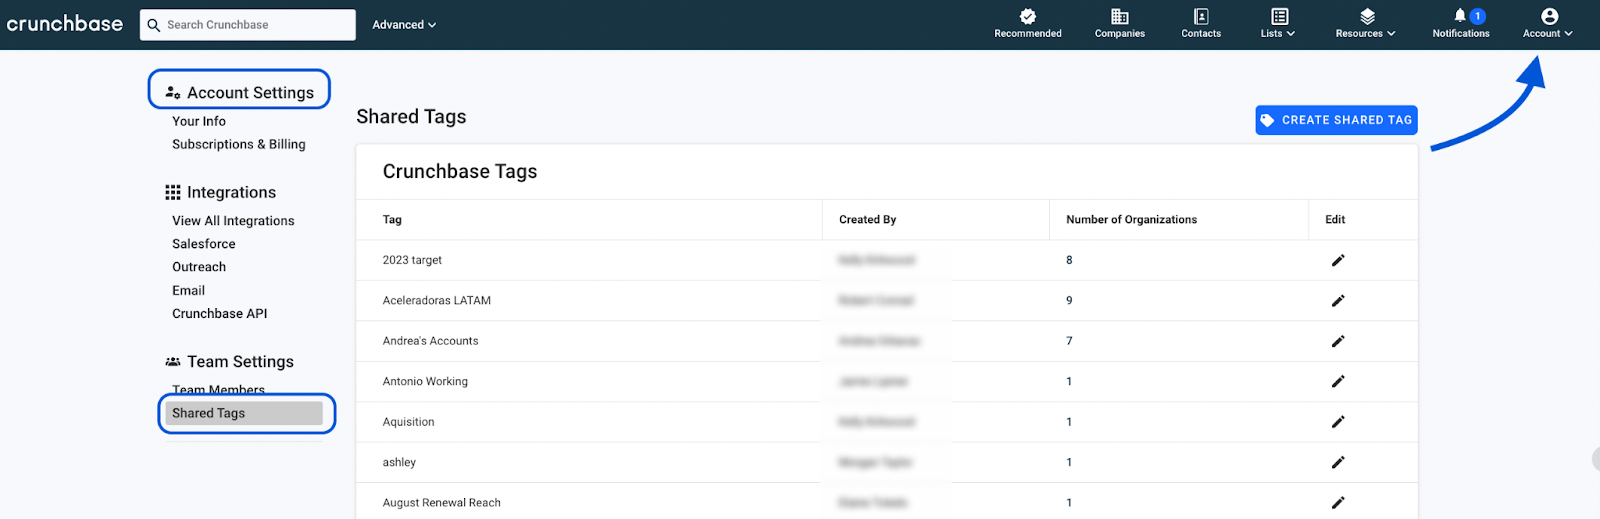
Task: Open the Crunchbase API page
Action: pos(220,313)
